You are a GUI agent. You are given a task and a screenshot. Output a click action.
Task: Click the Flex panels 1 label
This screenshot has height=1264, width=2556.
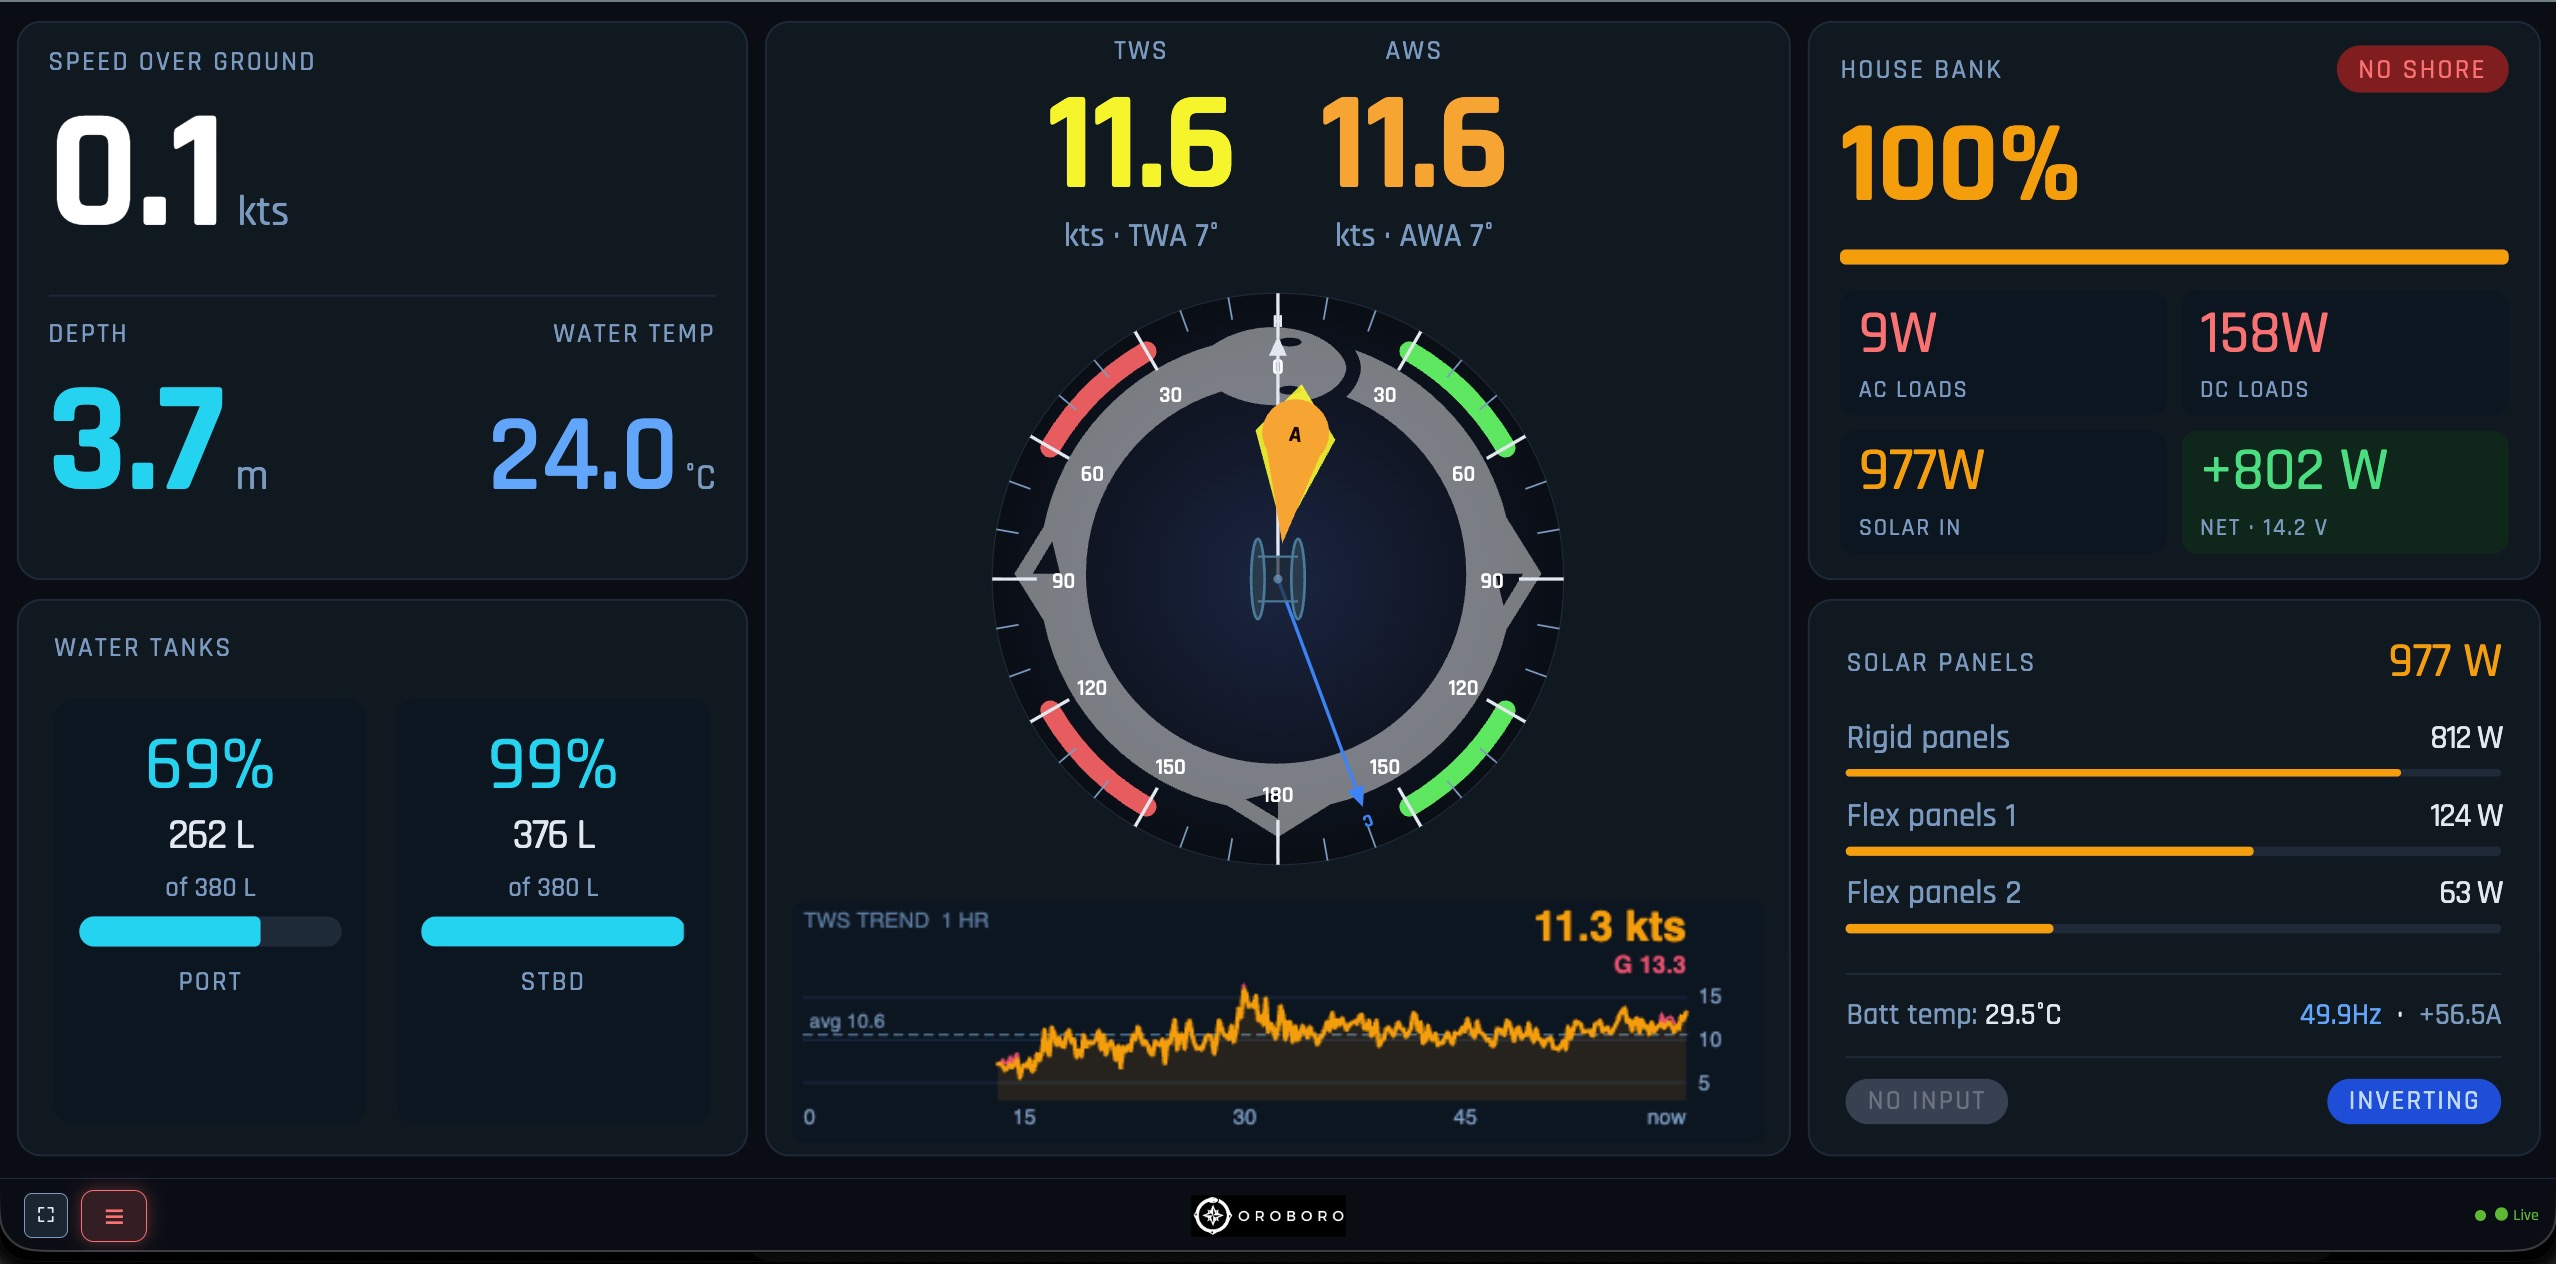point(1931,815)
